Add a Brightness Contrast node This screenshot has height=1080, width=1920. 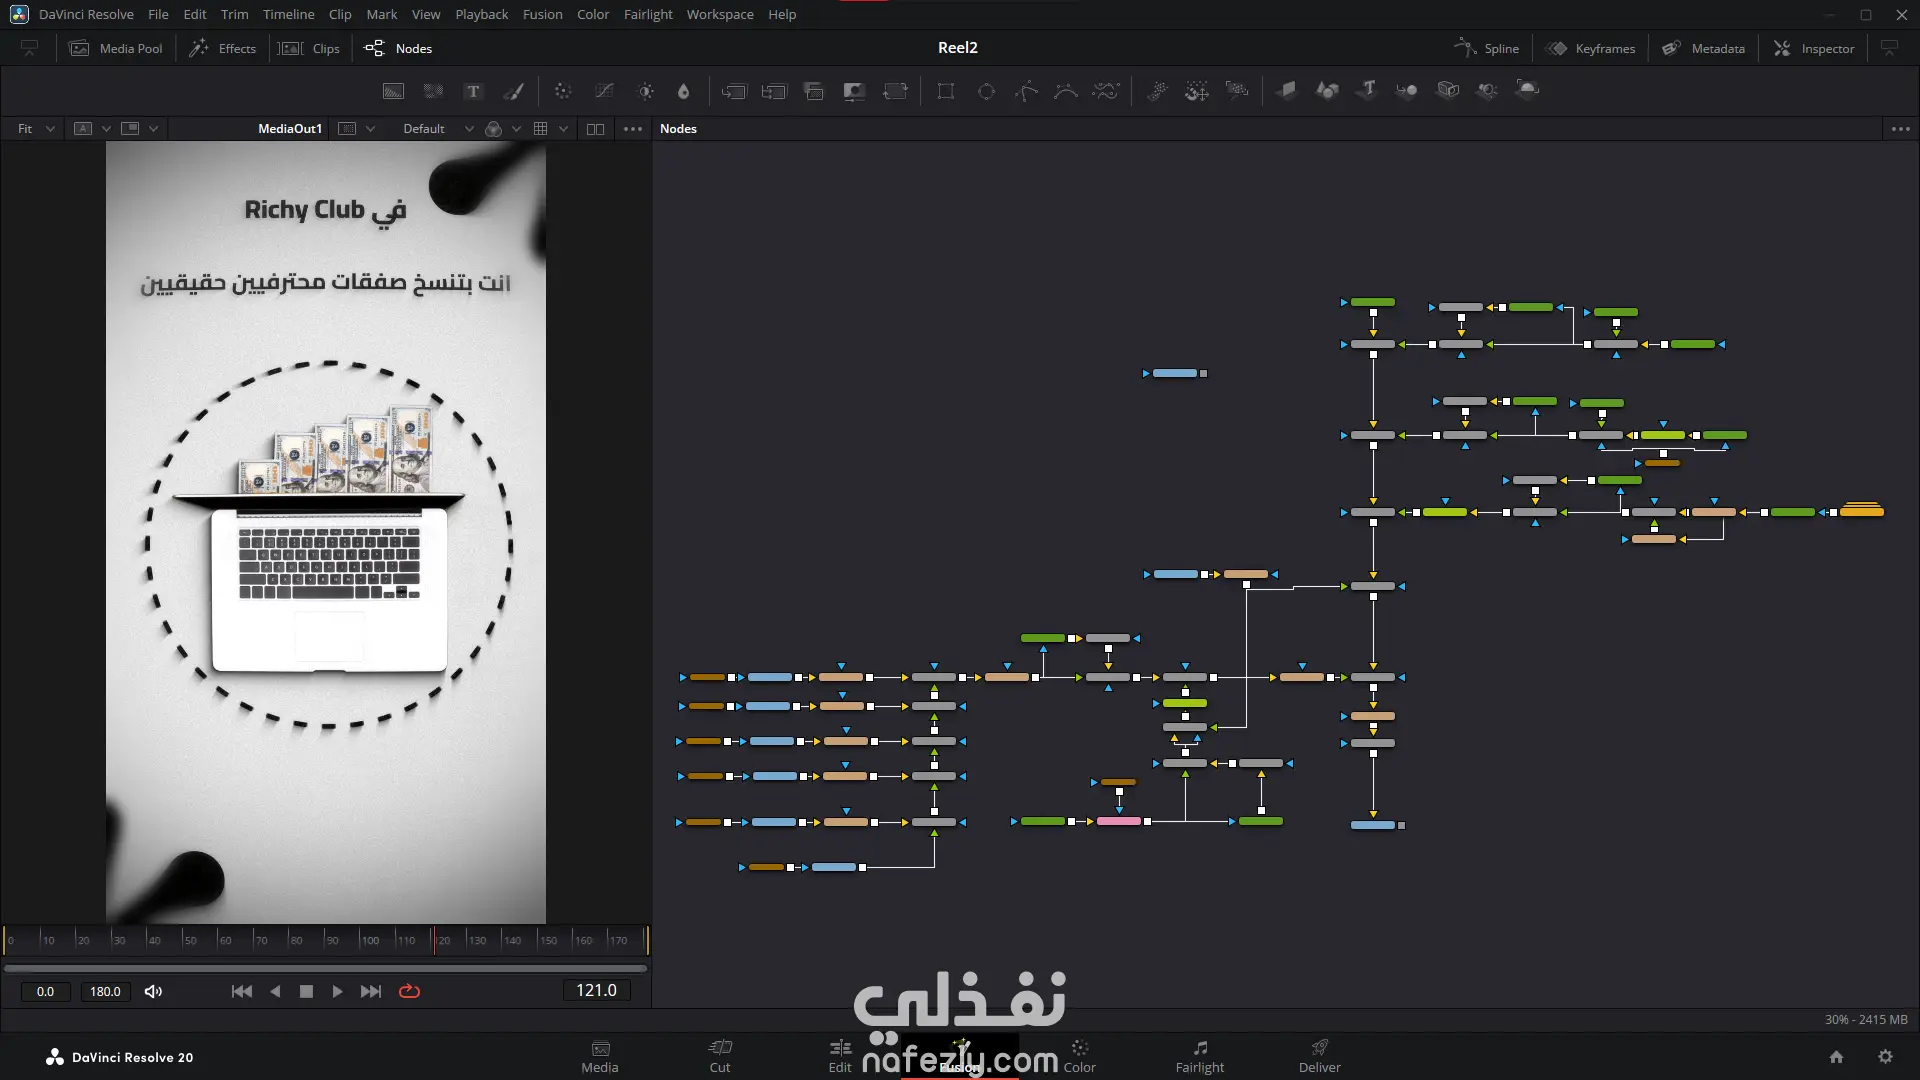pos(646,91)
